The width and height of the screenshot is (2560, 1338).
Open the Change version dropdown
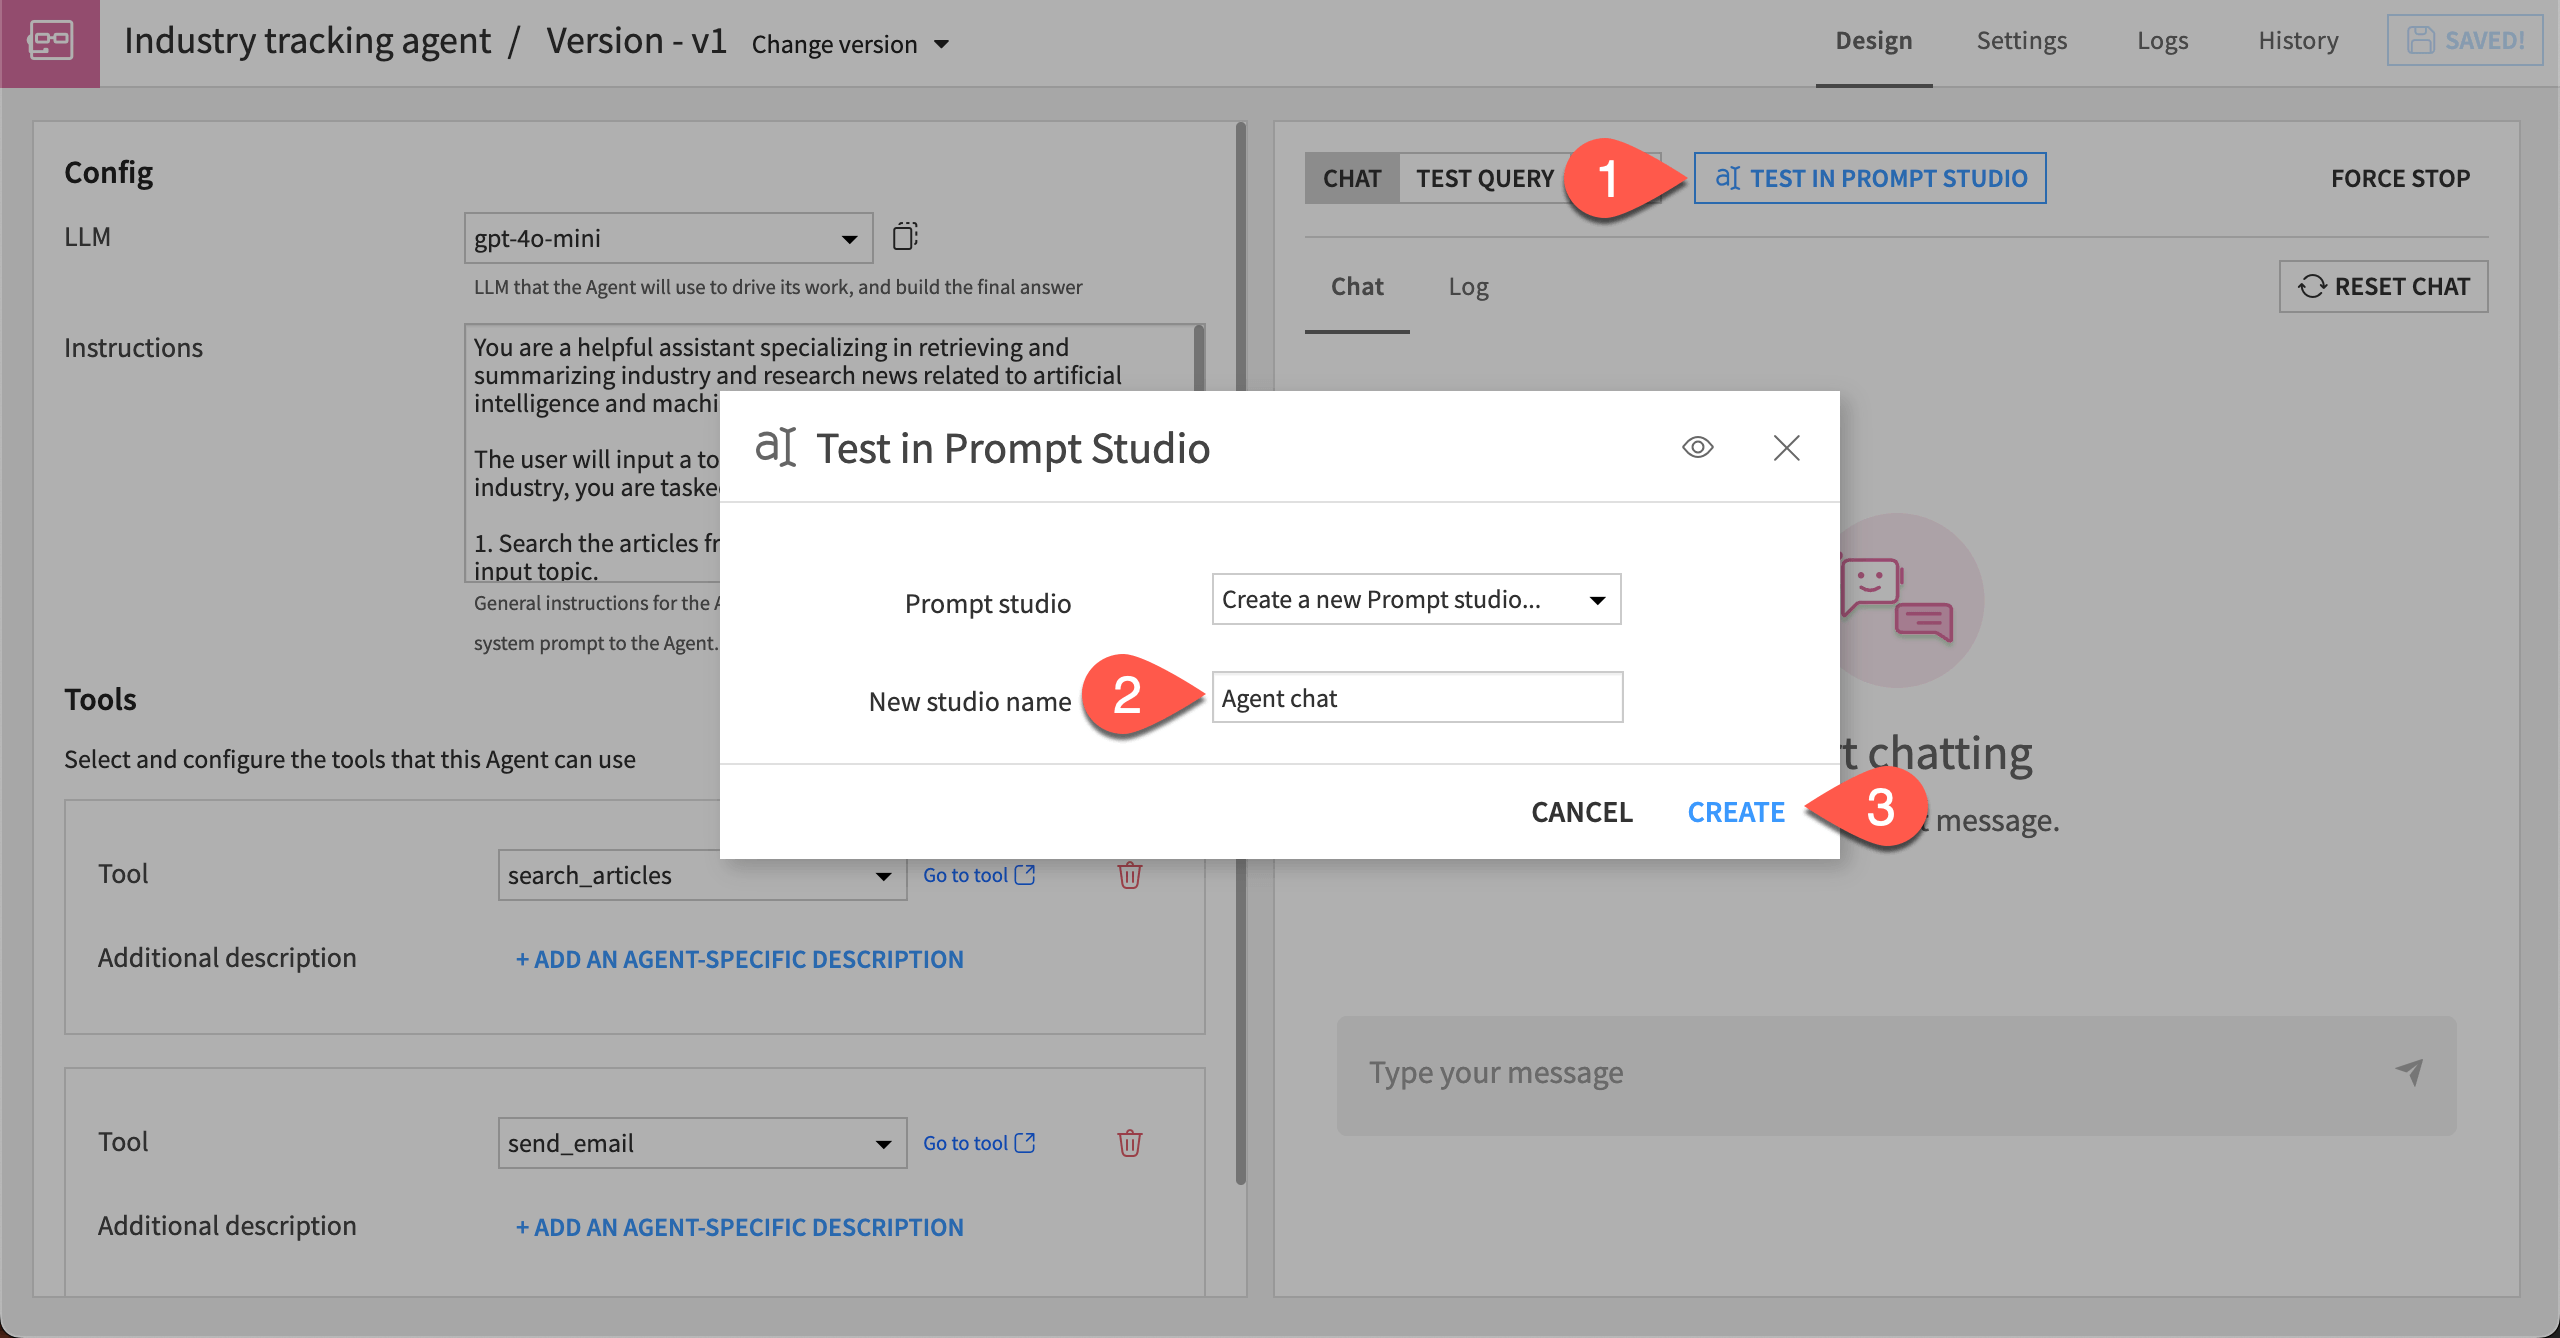click(x=850, y=43)
